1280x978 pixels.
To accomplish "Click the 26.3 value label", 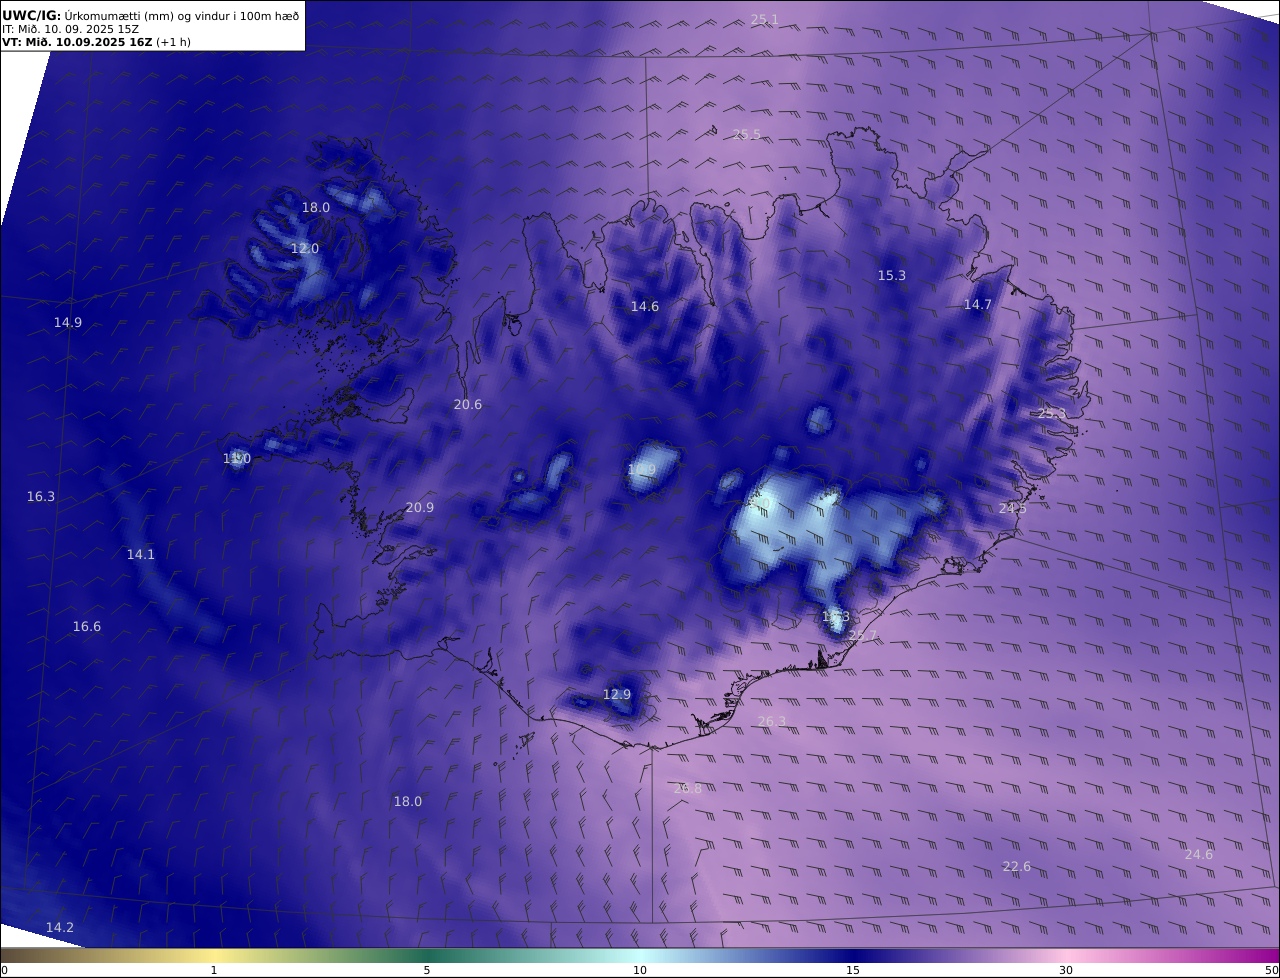I will (772, 721).
